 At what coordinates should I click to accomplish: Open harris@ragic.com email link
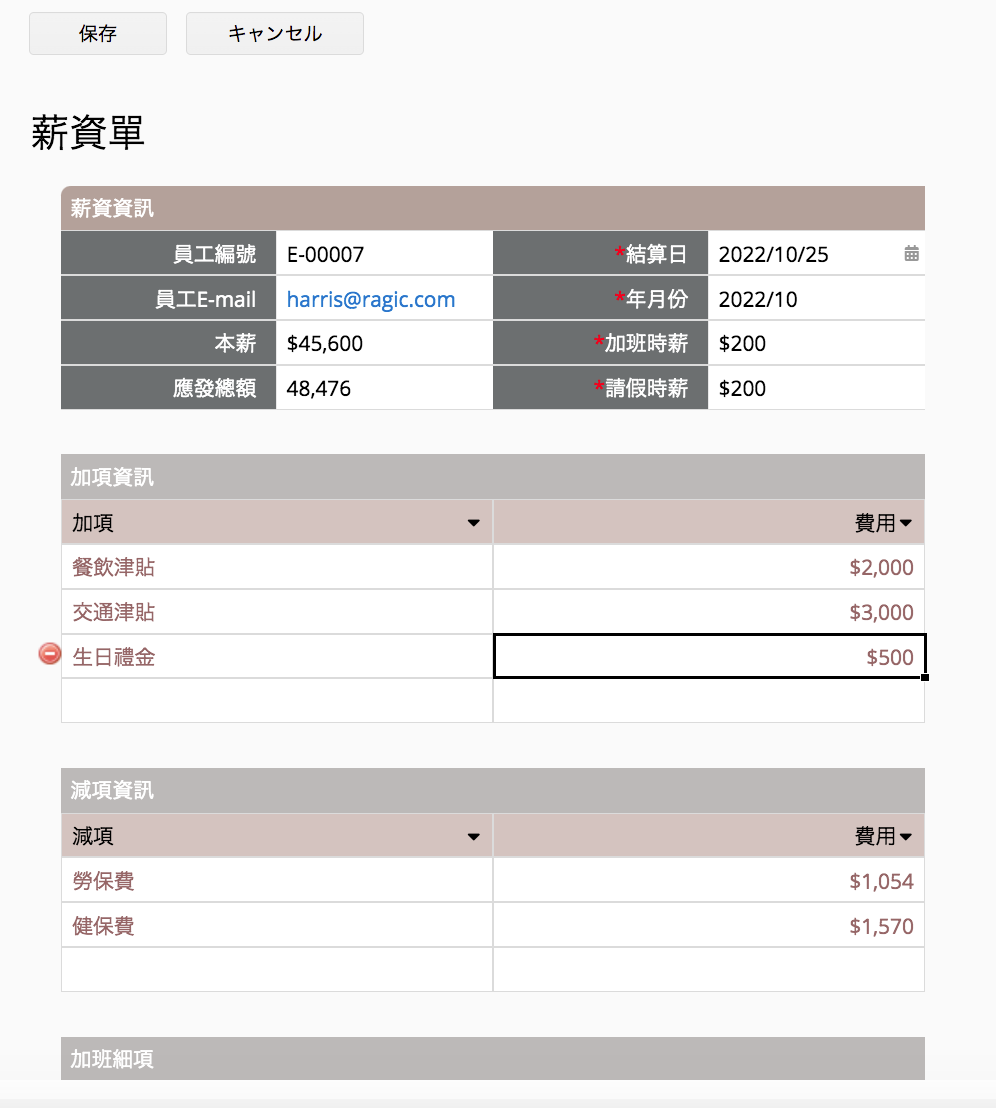[x=371, y=299]
